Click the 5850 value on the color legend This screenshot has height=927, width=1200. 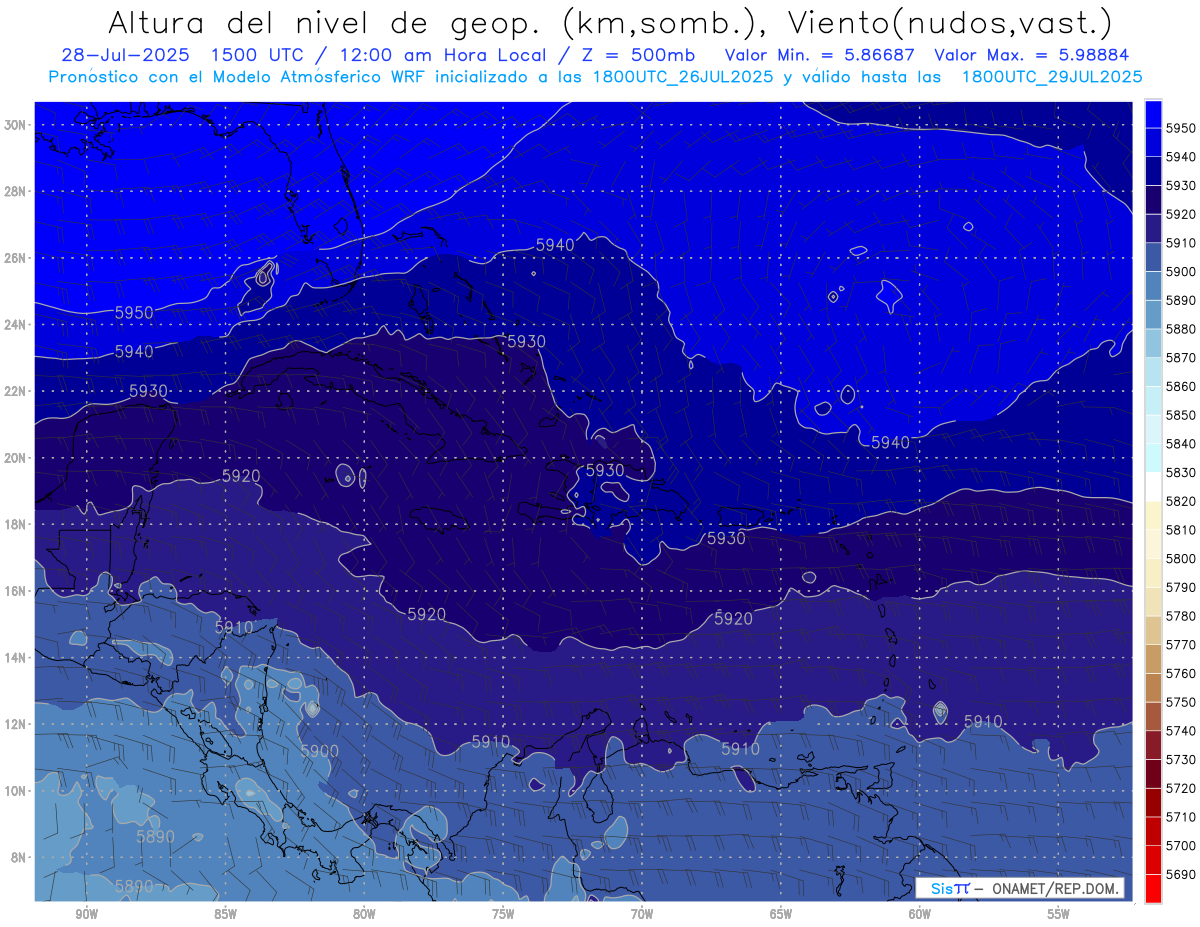click(1181, 415)
